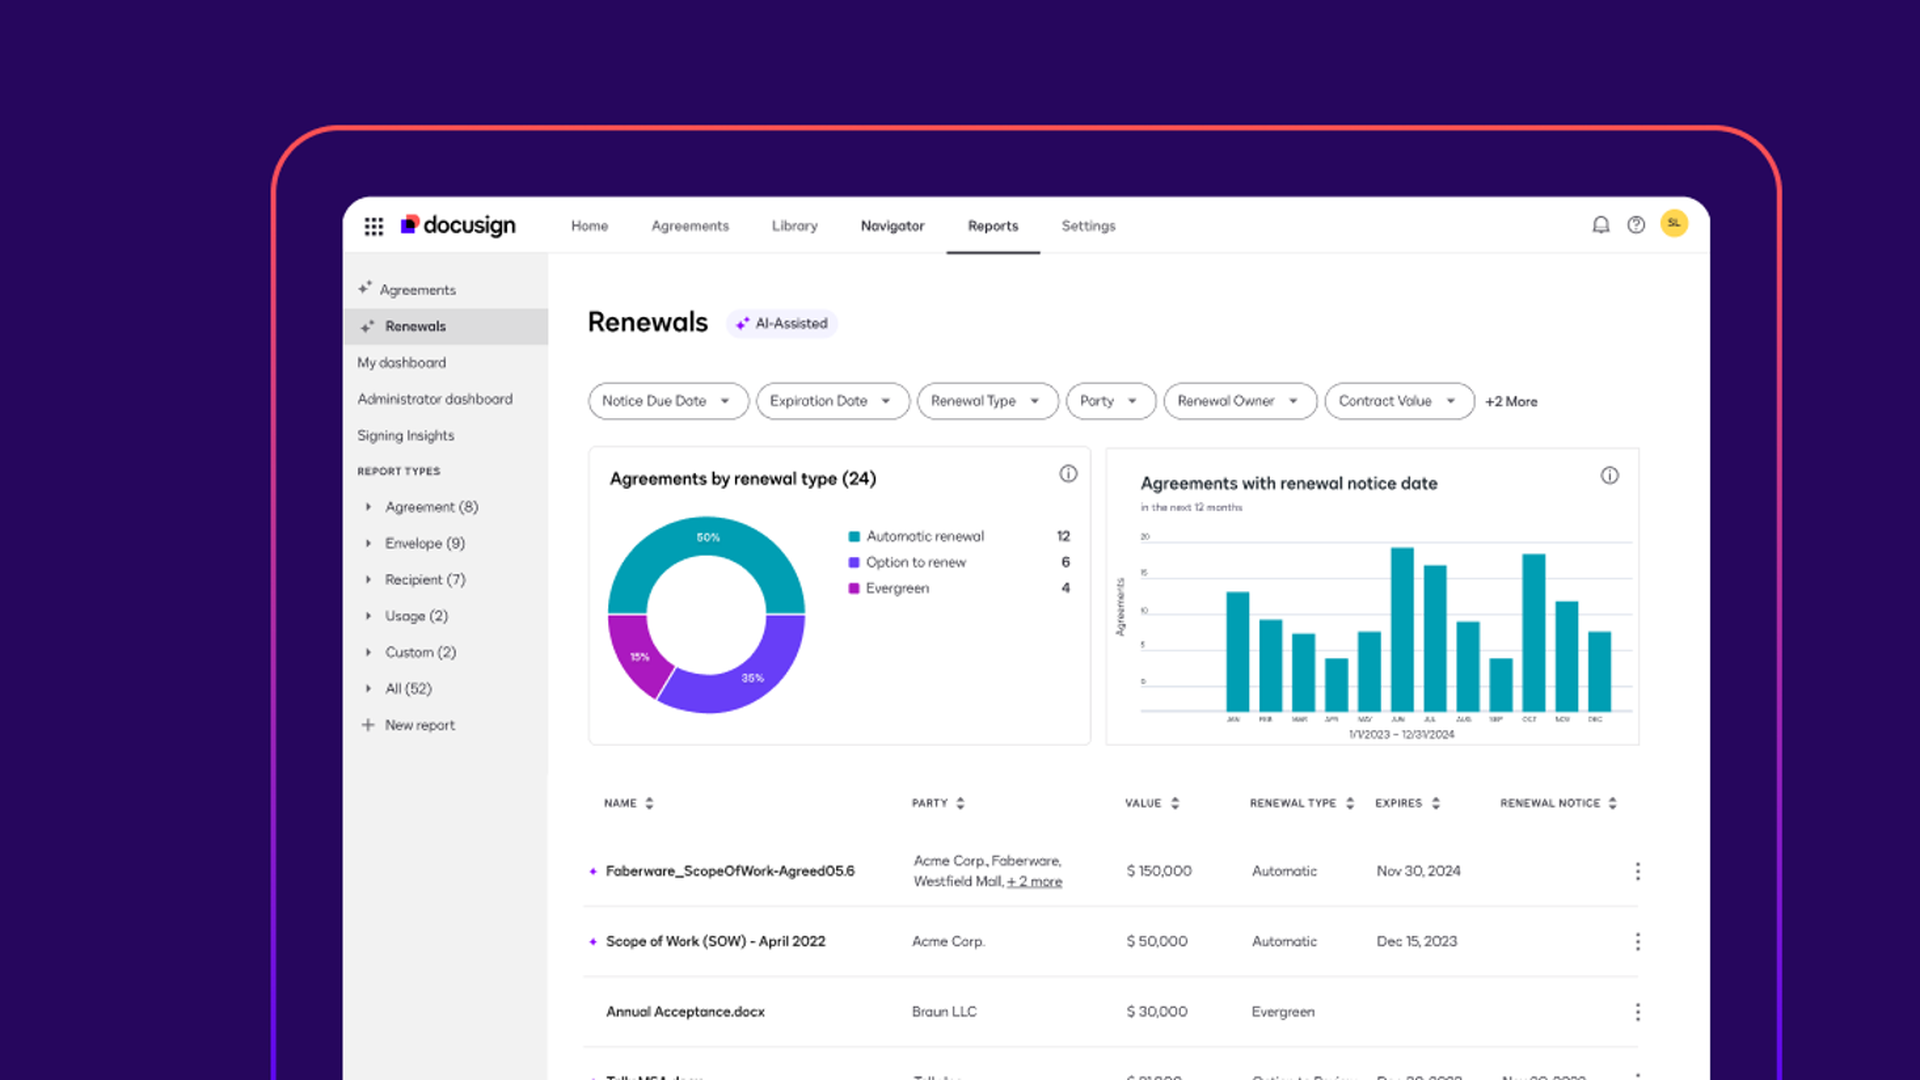Open the SL profile avatar
The height and width of the screenshot is (1080, 1920).
pyautogui.click(x=1674, y=223)
